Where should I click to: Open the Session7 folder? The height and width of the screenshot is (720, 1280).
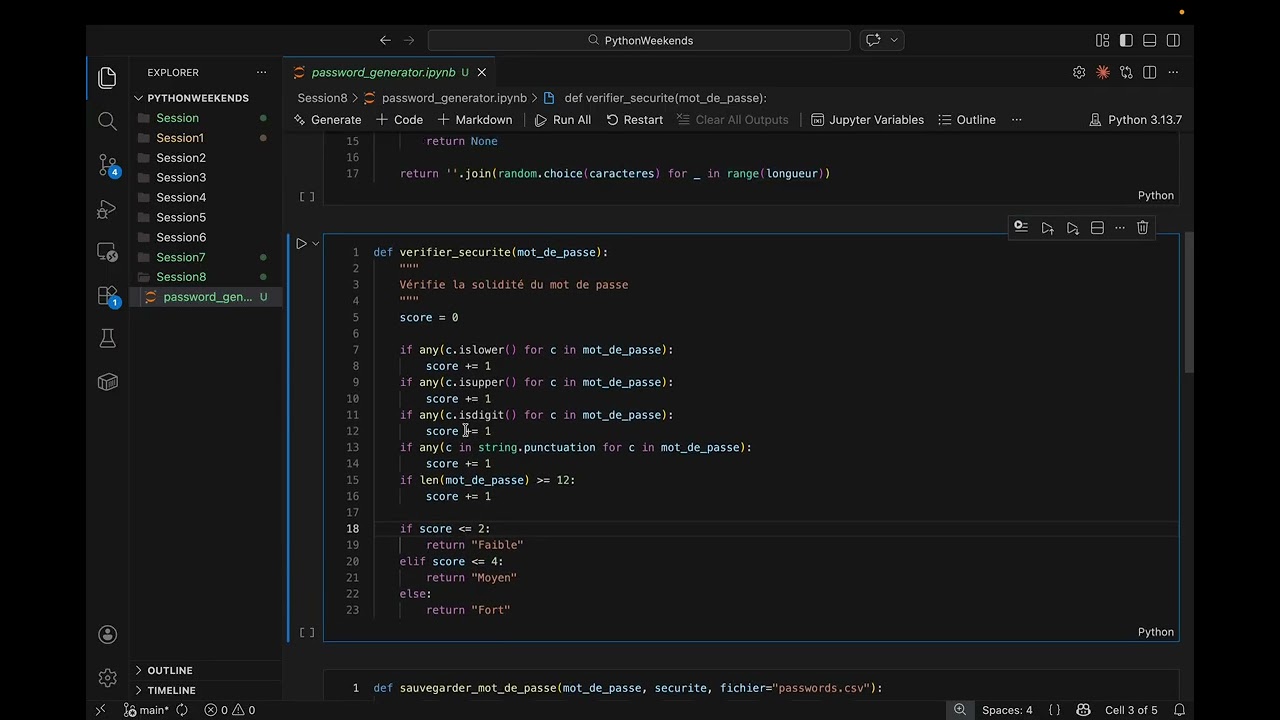pos(181,257)
